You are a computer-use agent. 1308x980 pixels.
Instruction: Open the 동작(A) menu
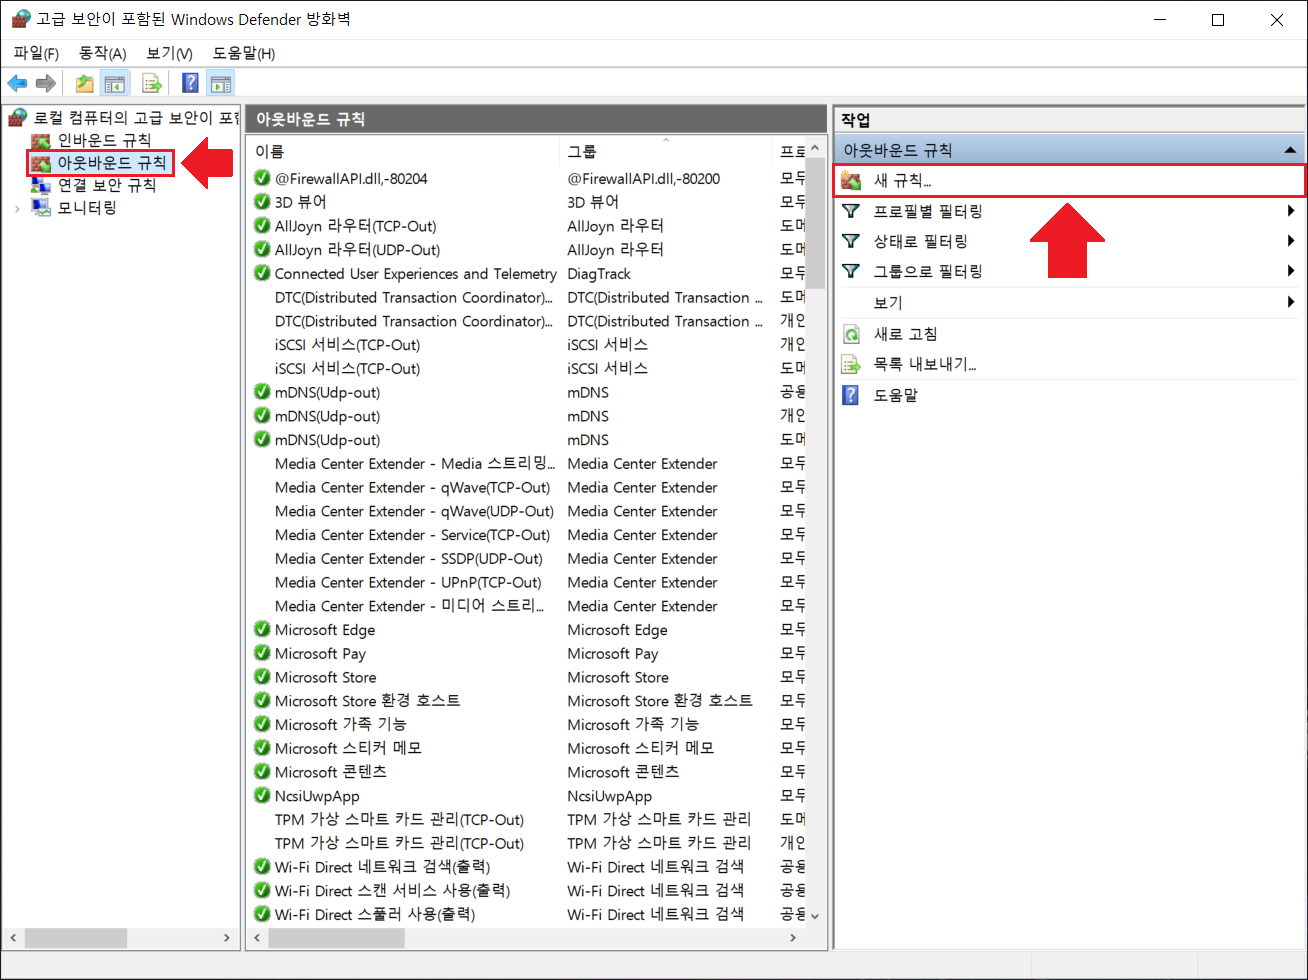[103, 53]
